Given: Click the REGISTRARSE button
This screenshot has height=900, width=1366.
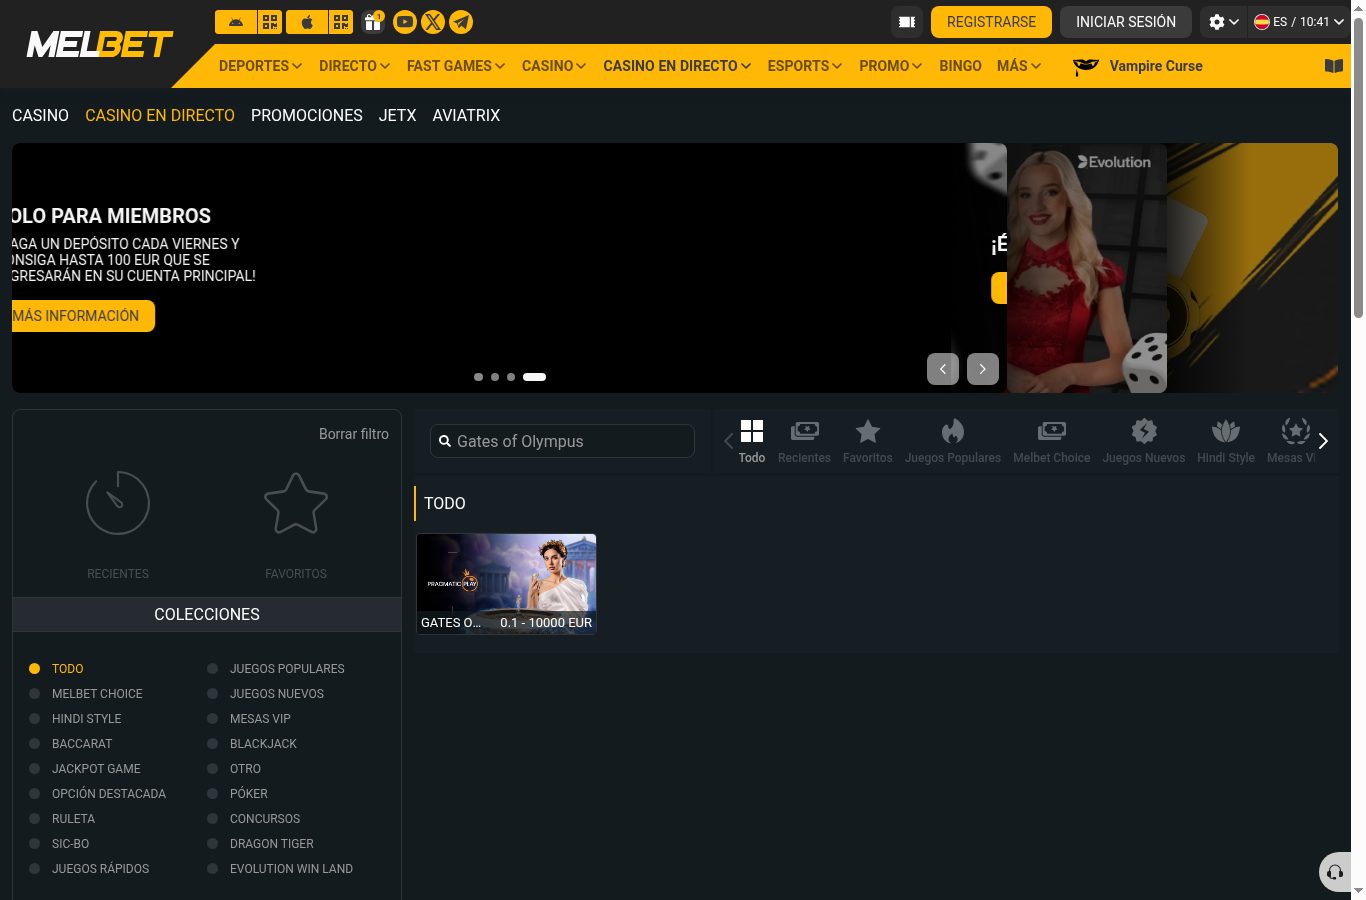Looking at the screenshot, I should click(x=991, y=22).
